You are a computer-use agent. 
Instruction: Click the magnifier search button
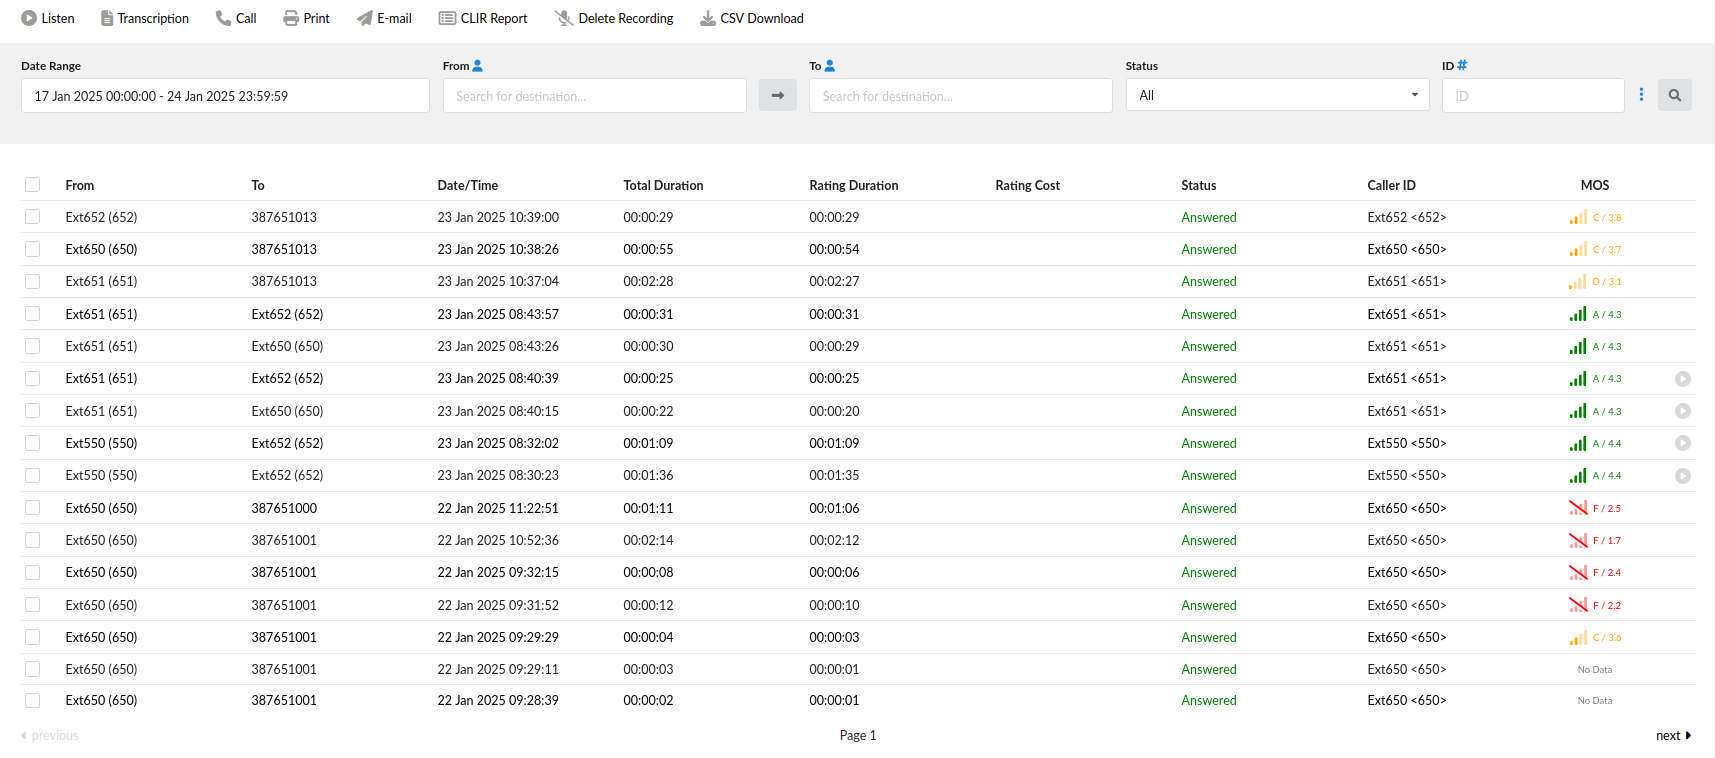click(x=1674, y=95)
